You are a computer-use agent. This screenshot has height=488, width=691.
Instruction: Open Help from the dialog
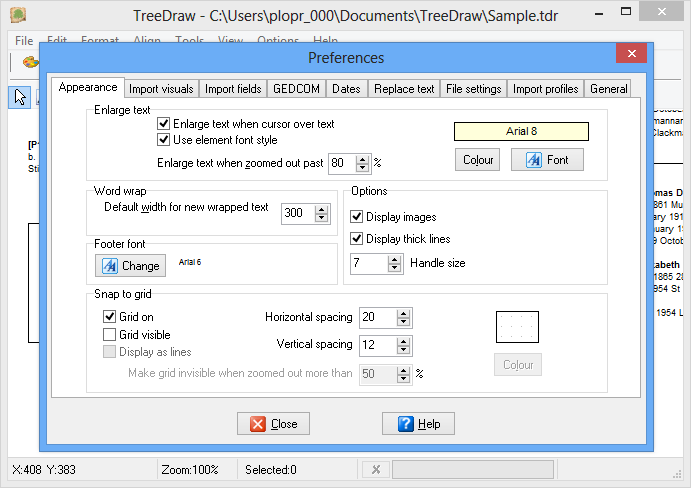418,424
